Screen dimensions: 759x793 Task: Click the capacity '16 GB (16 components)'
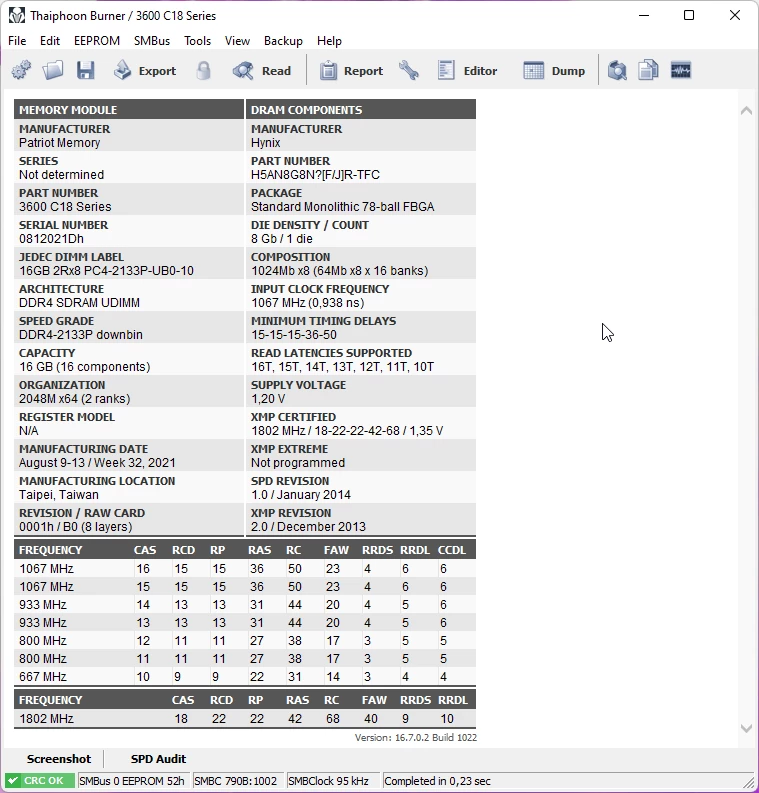[84, 367]
